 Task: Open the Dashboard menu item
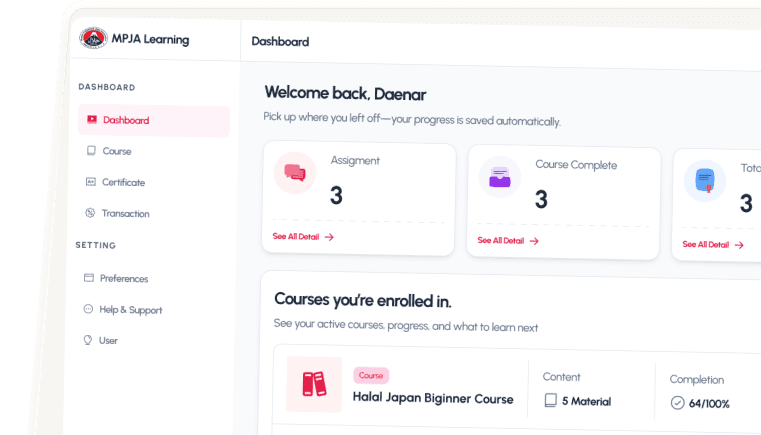point(153,120)
